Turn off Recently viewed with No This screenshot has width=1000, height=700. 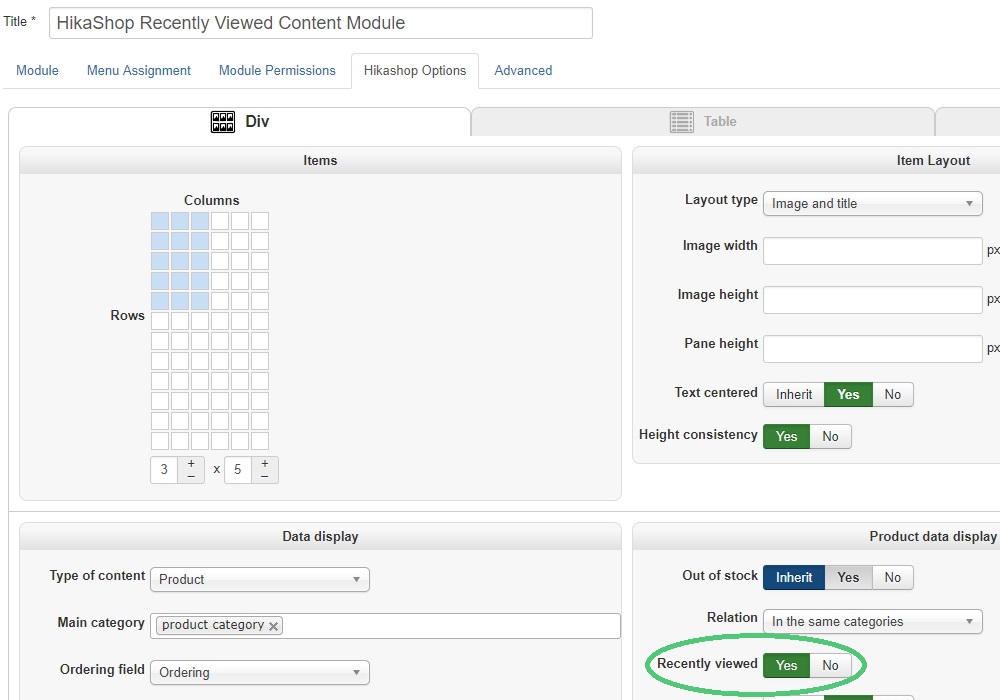click(830, 666)
